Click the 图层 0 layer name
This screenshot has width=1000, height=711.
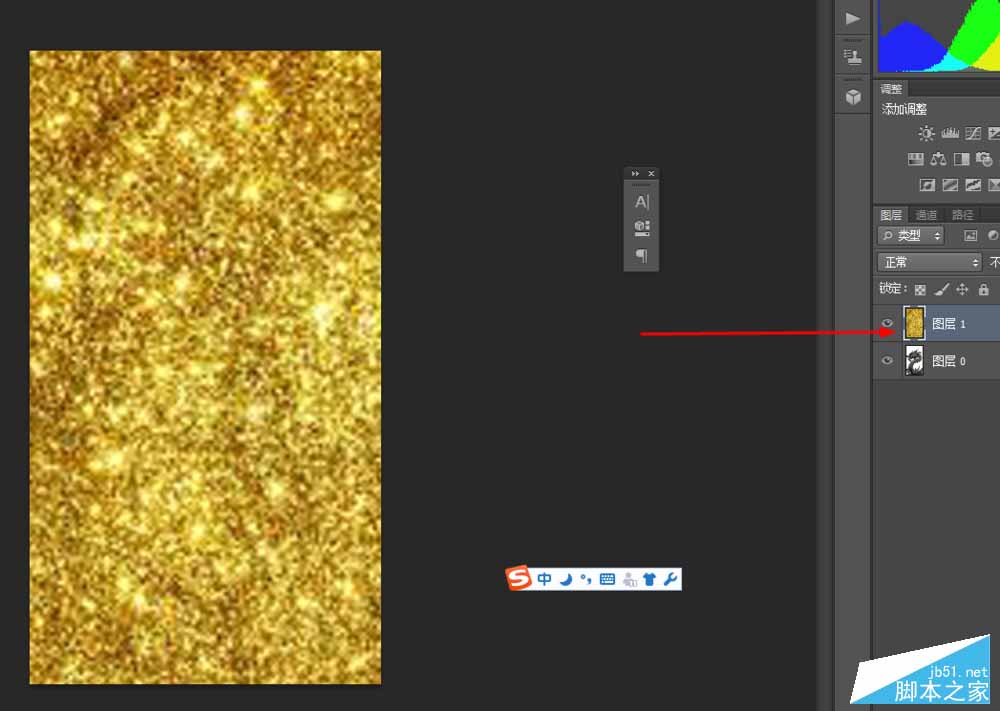(x=948, y=362)
